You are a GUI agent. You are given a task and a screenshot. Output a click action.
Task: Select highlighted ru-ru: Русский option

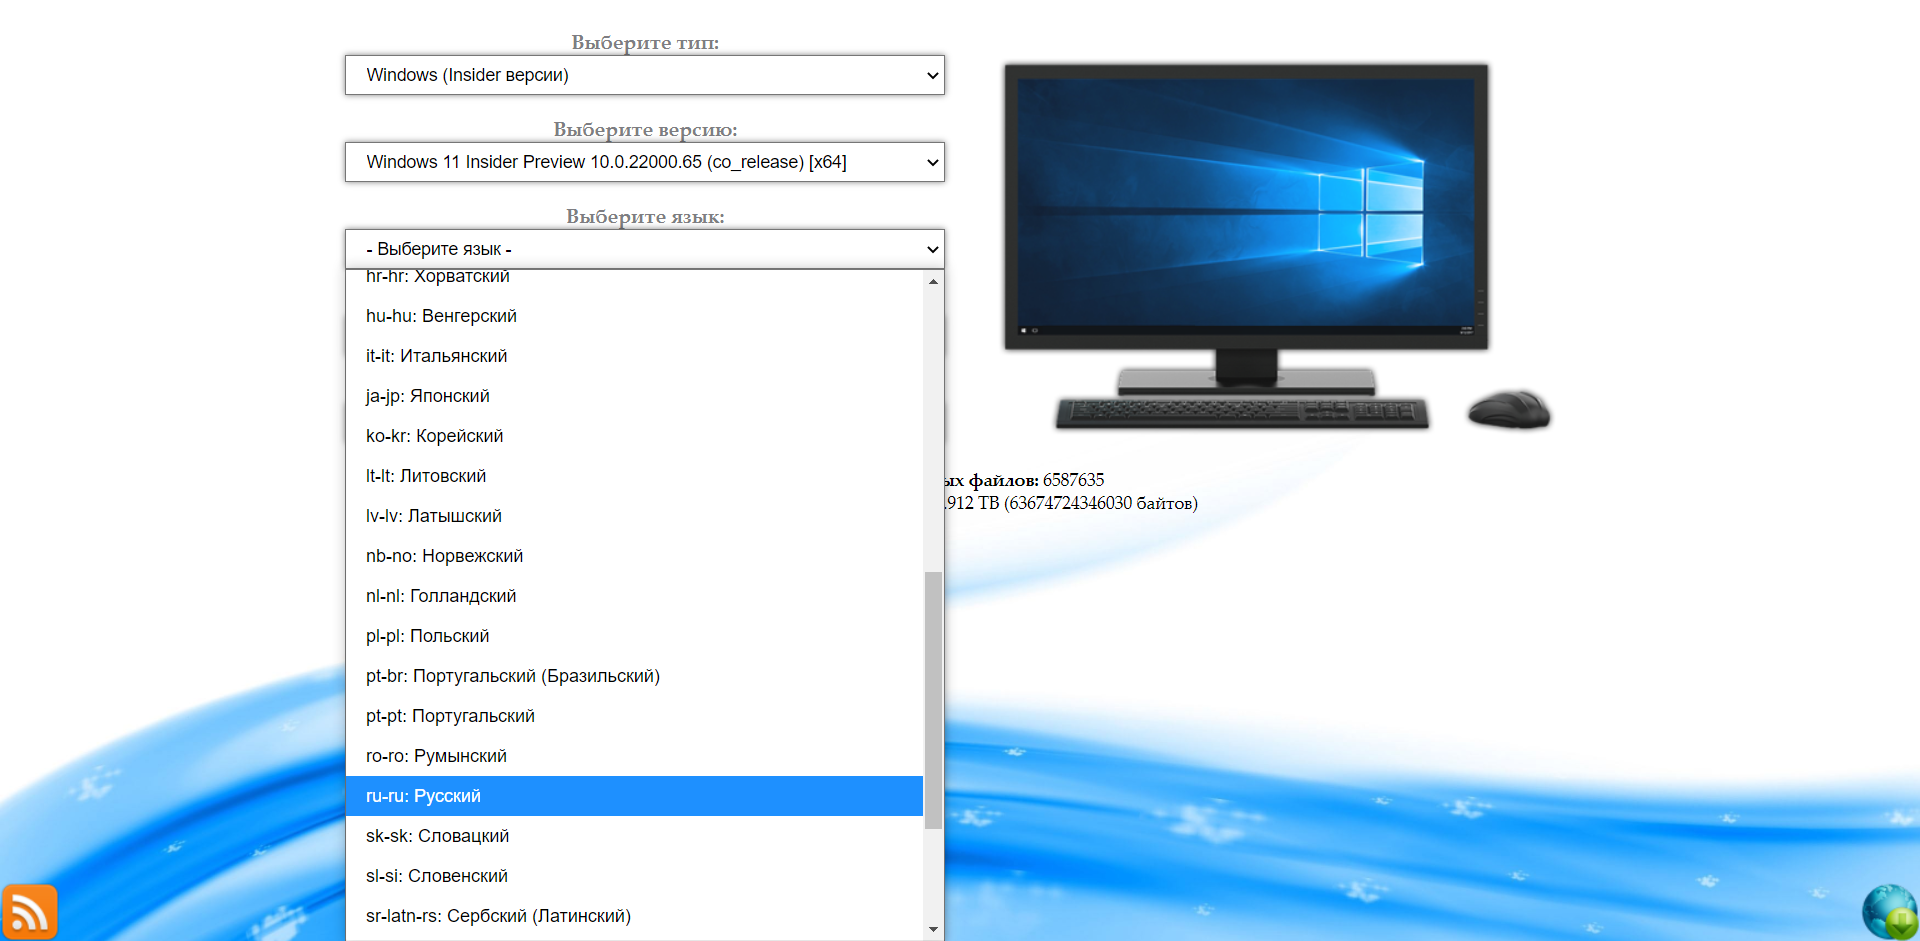[634, 796]
